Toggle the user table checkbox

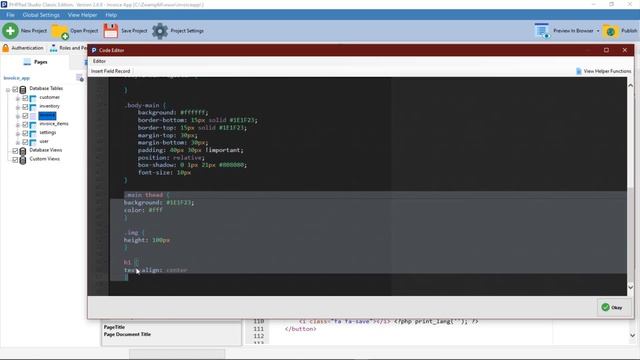[x=25, y=142]
